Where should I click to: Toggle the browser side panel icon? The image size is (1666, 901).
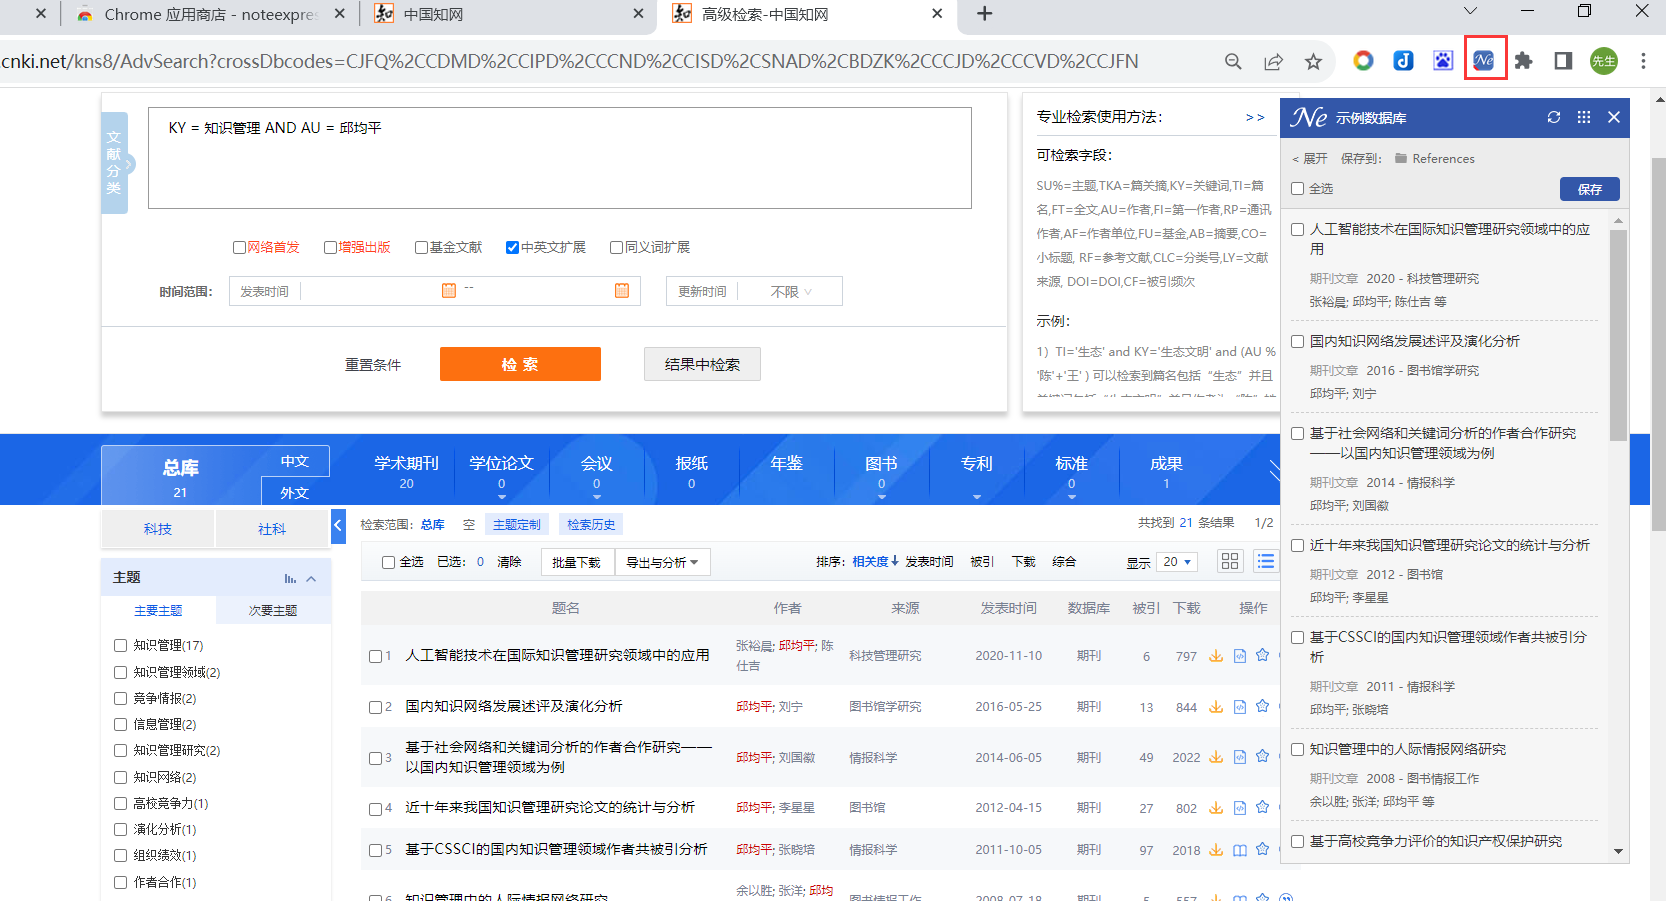[x=1563, y=61]
